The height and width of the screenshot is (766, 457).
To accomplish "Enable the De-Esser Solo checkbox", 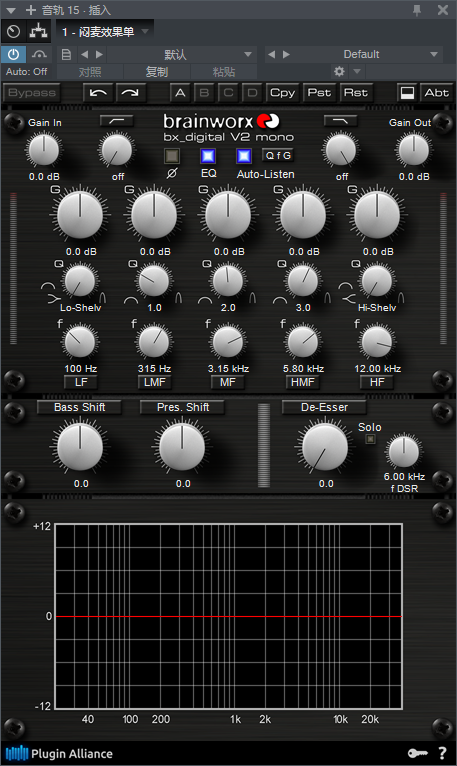I will [x=370, y=439].
